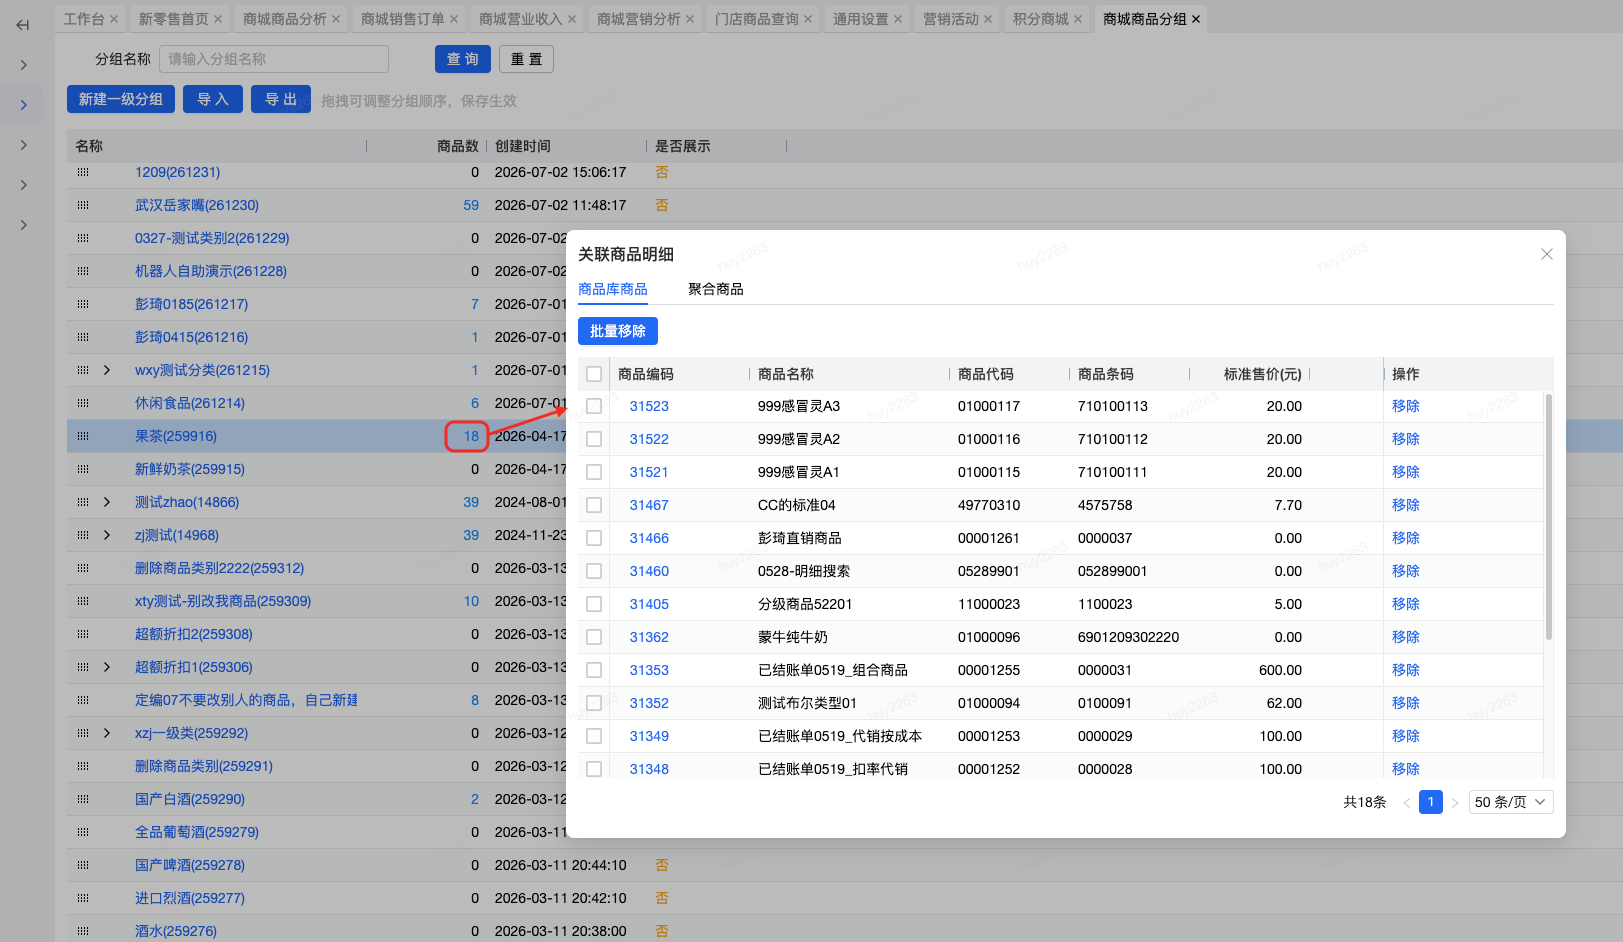
Task: Click 移除 for product 31523
Action: pyautogui.click(x=1406, y=406)
